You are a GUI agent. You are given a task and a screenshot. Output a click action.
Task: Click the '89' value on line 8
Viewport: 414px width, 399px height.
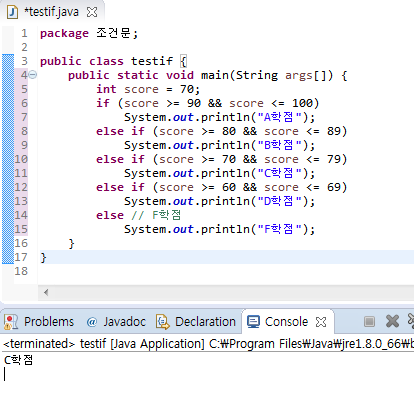[x=334, y=131]
